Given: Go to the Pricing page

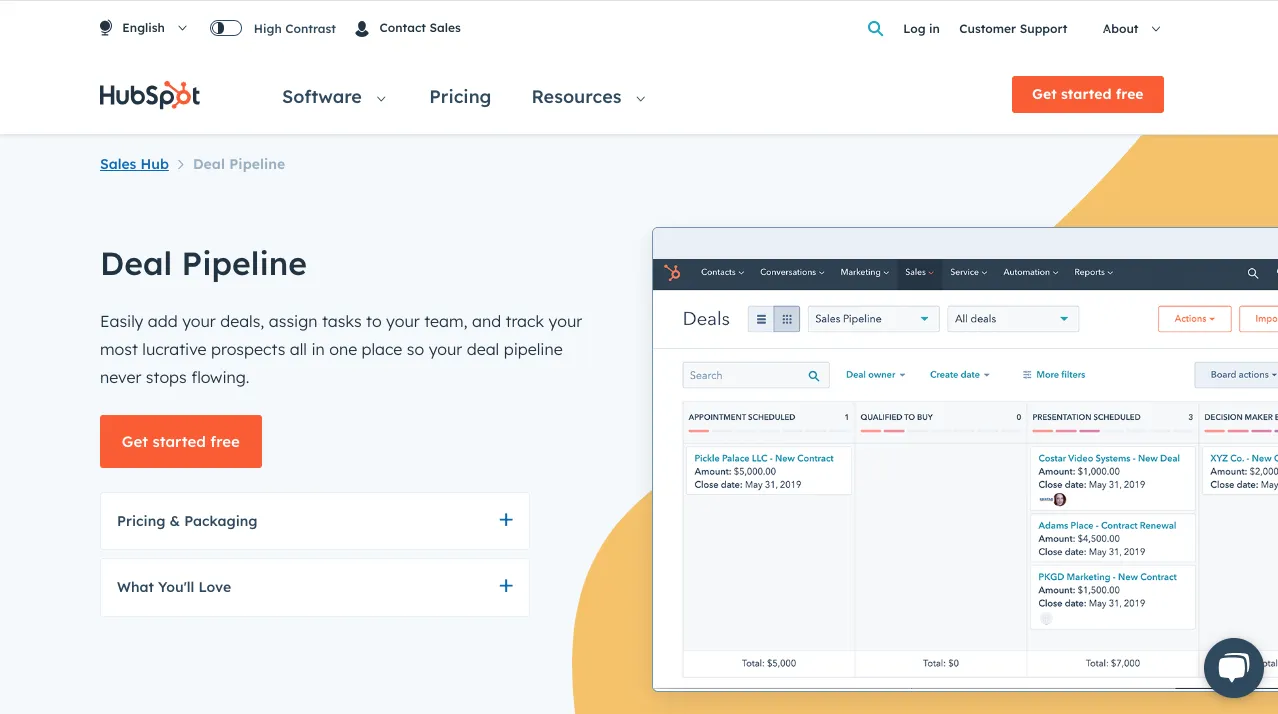Looking at the screenshot, I should [460, 97].
